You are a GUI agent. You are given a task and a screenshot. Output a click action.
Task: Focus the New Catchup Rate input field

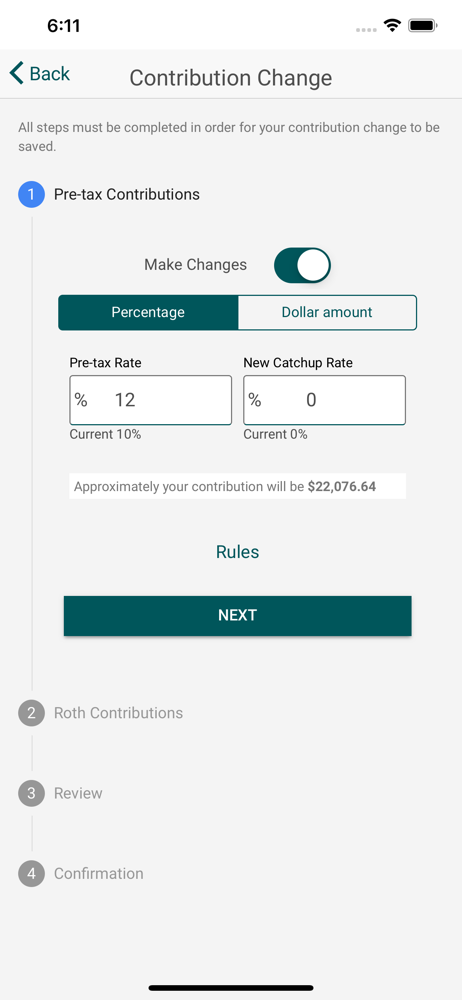(x=324, y=400)
